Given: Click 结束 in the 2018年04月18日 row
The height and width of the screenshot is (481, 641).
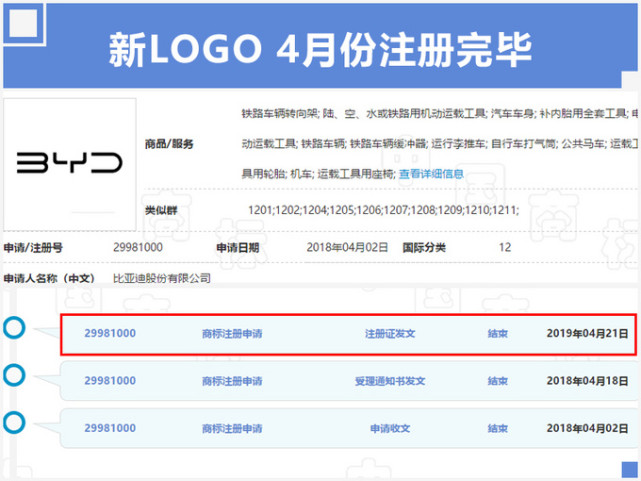Looking at the screenshot, I should coord(498,381).
